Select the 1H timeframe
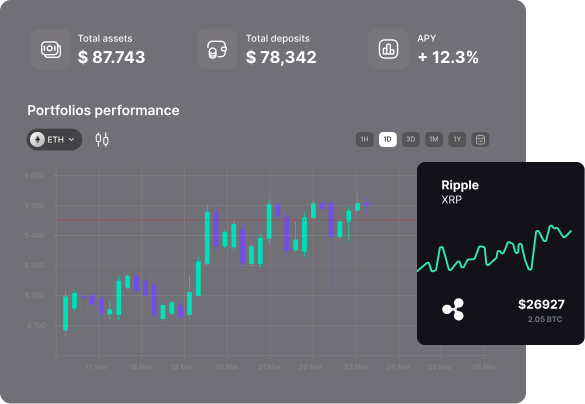The image size is (585, 404). [365, 140]
